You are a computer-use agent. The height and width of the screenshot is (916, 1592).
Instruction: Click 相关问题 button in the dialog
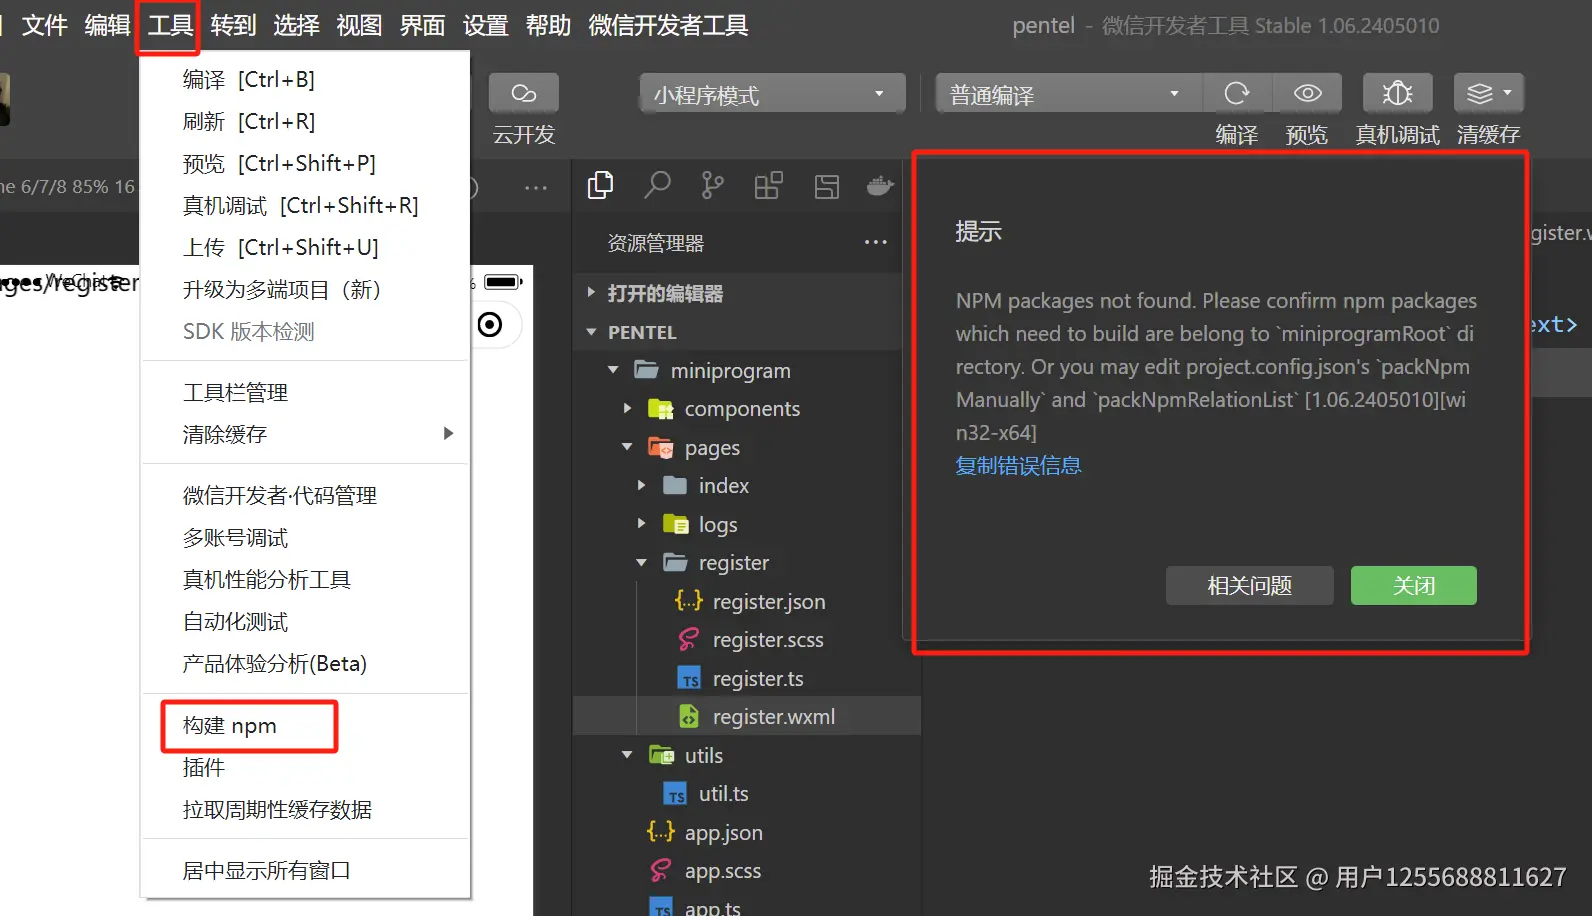(1249, 586)
